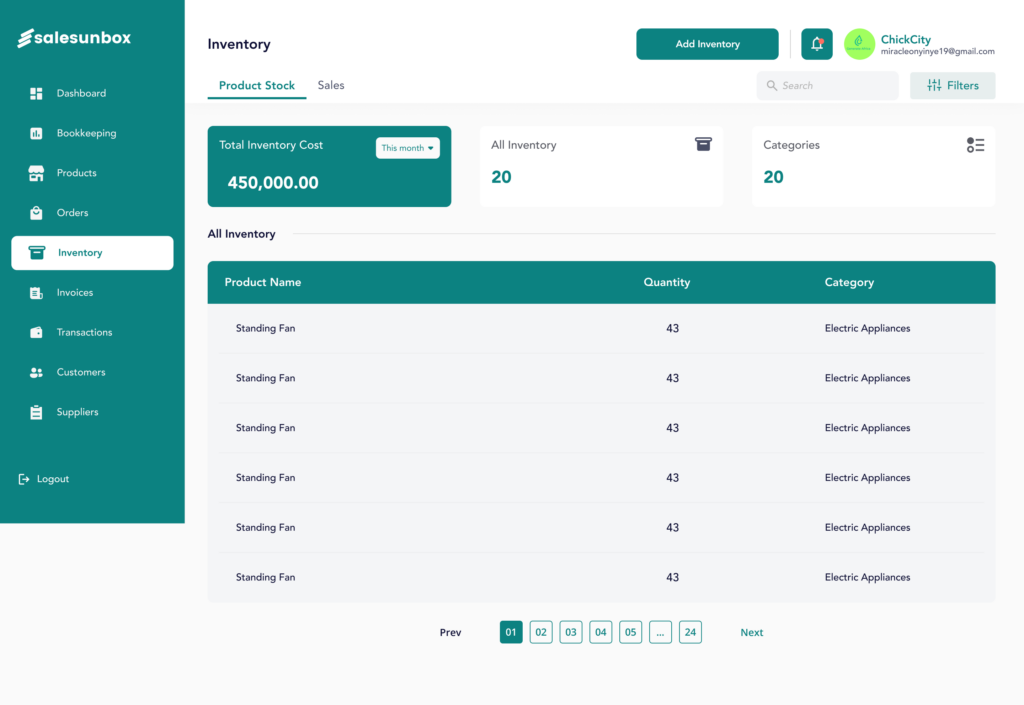1024x705 pixels.
Task: Switch to the Sales tab
Action: click(331, 85)
